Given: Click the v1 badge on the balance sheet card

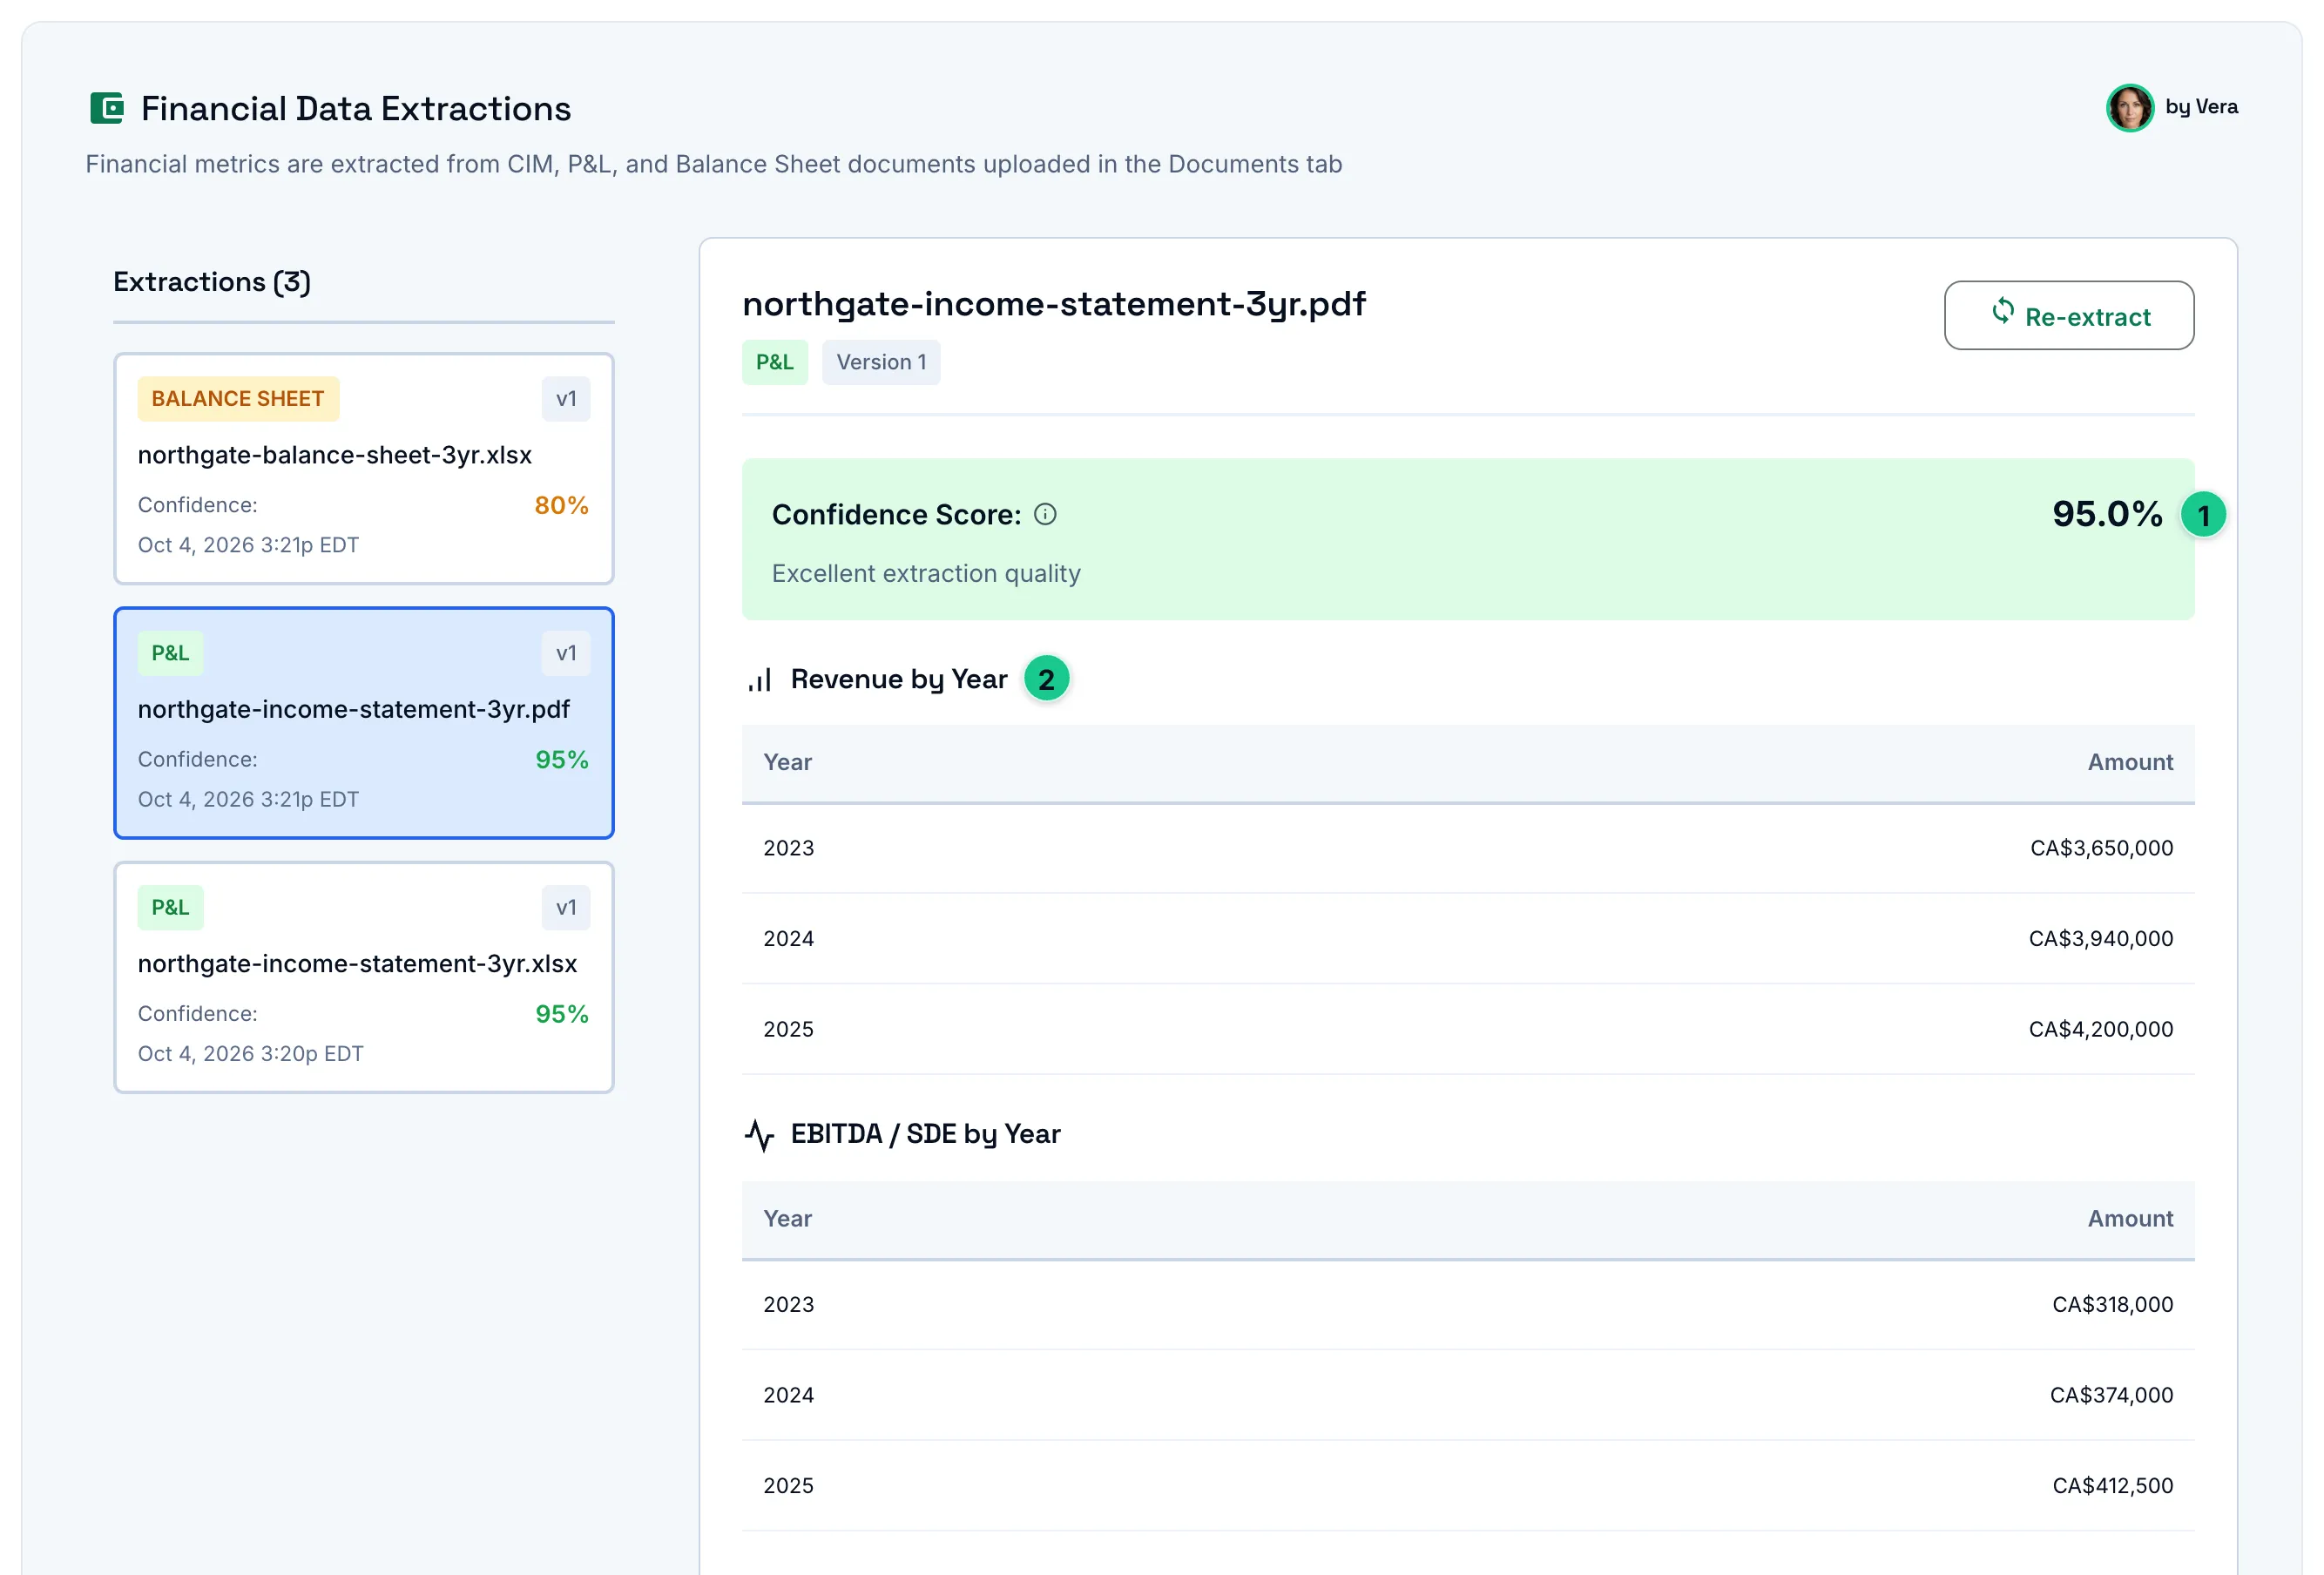Looking at the screenshot, I should [566, 399].
